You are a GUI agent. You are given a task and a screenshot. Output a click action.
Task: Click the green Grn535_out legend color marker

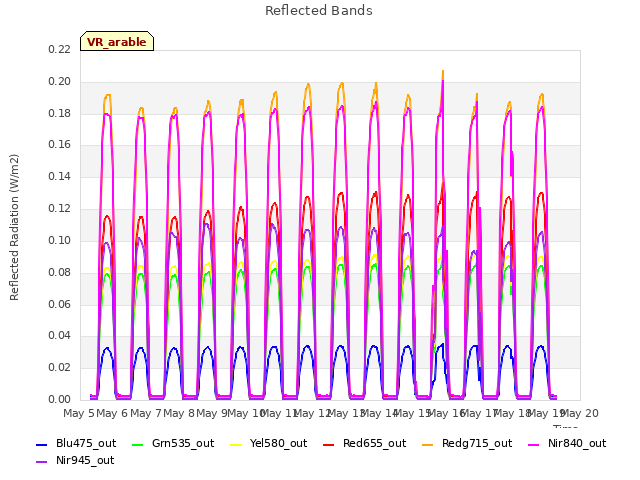(138, 444)
